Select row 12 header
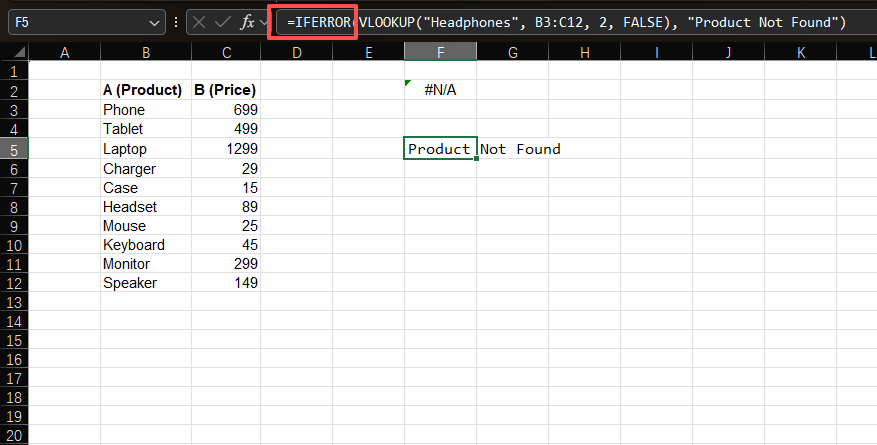 pos(14,283)
